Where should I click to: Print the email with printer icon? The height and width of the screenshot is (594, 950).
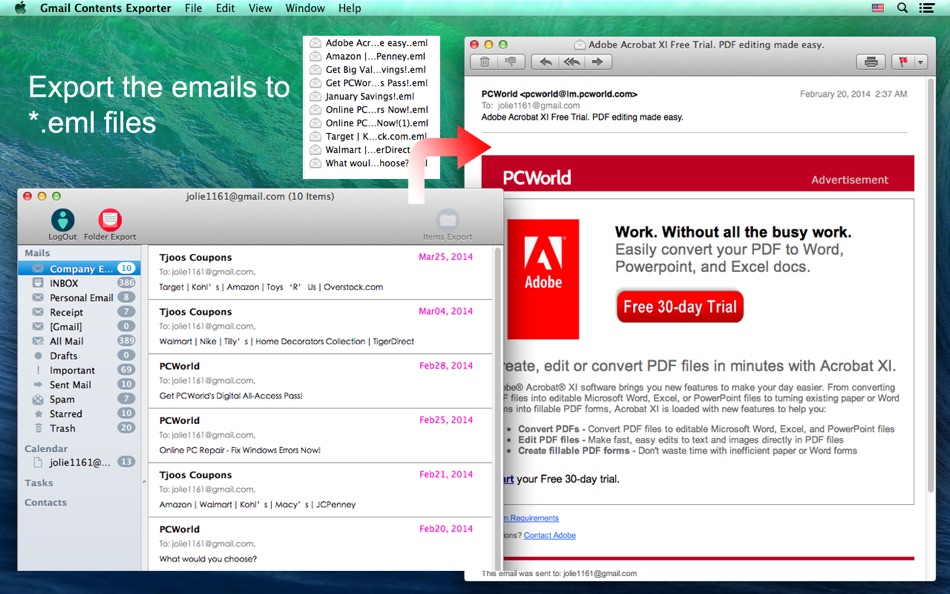[x=871, y=62]
